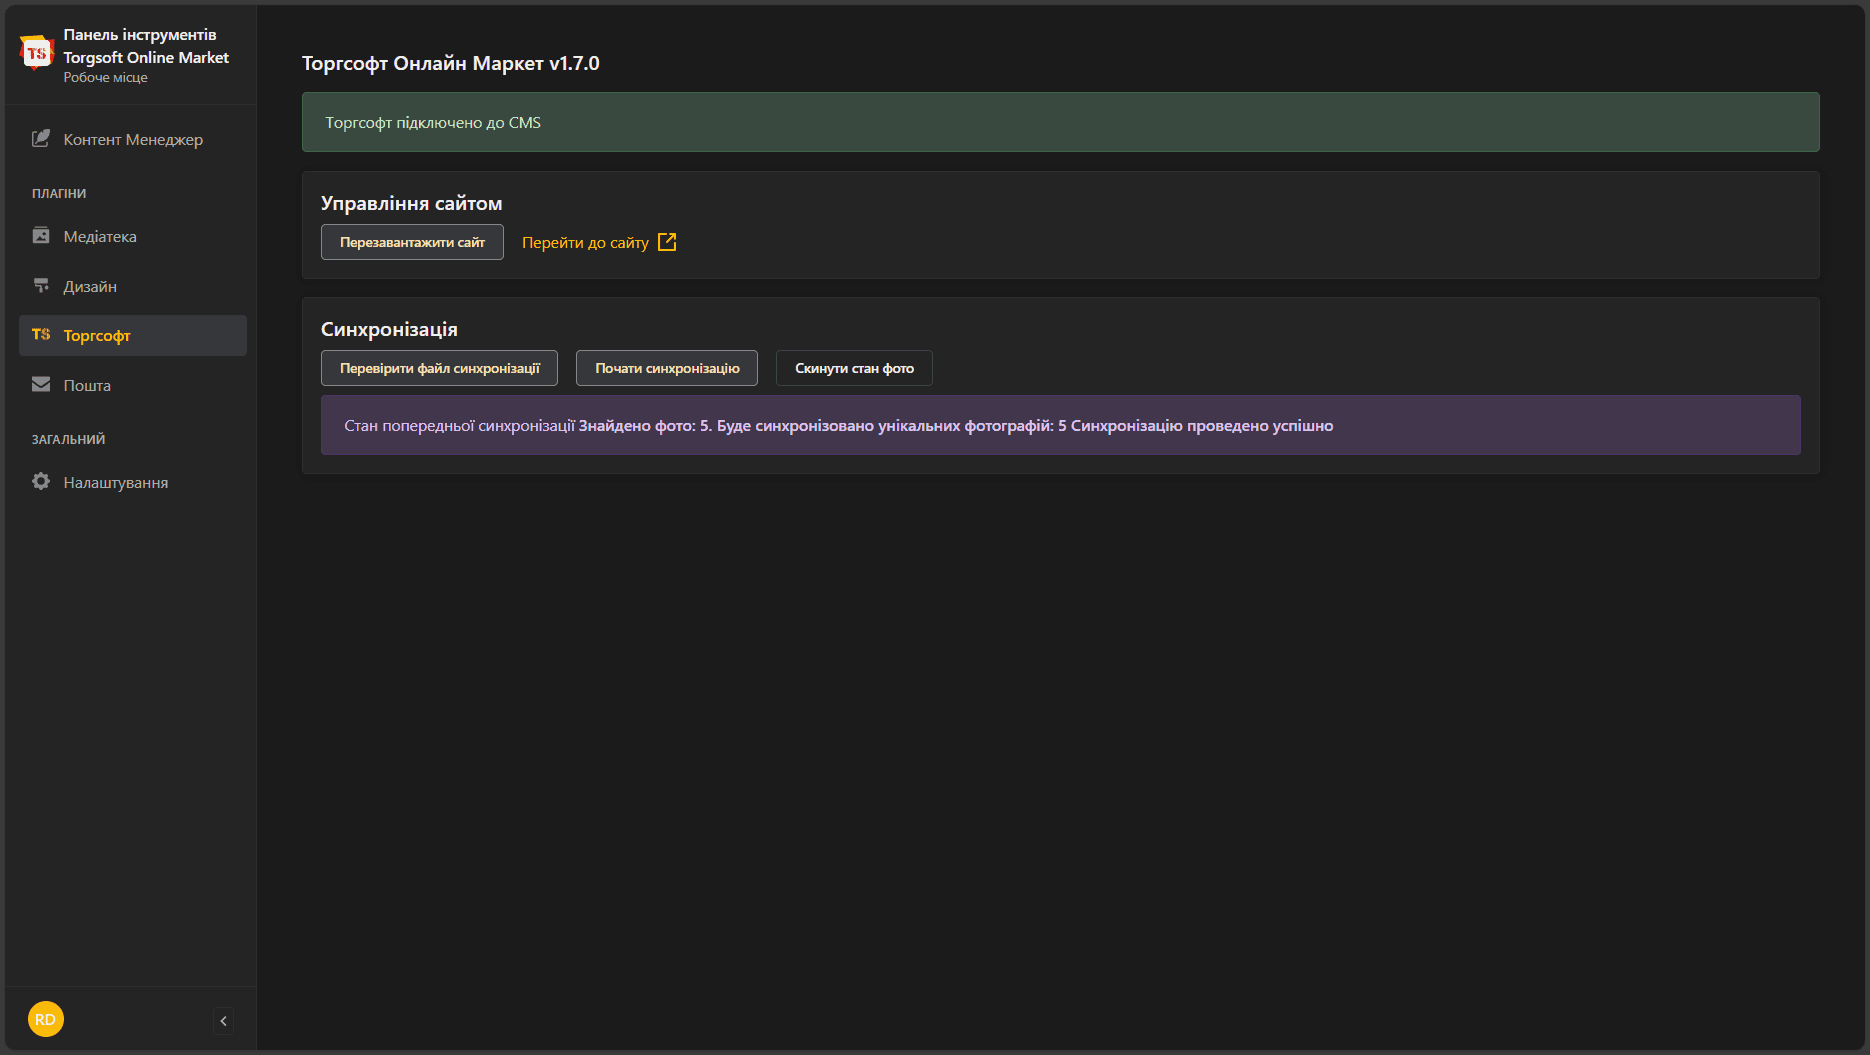Click Перевірити файл синхронізації button
This screenshot has width=1870, height=1055.
tap(439, 368)
